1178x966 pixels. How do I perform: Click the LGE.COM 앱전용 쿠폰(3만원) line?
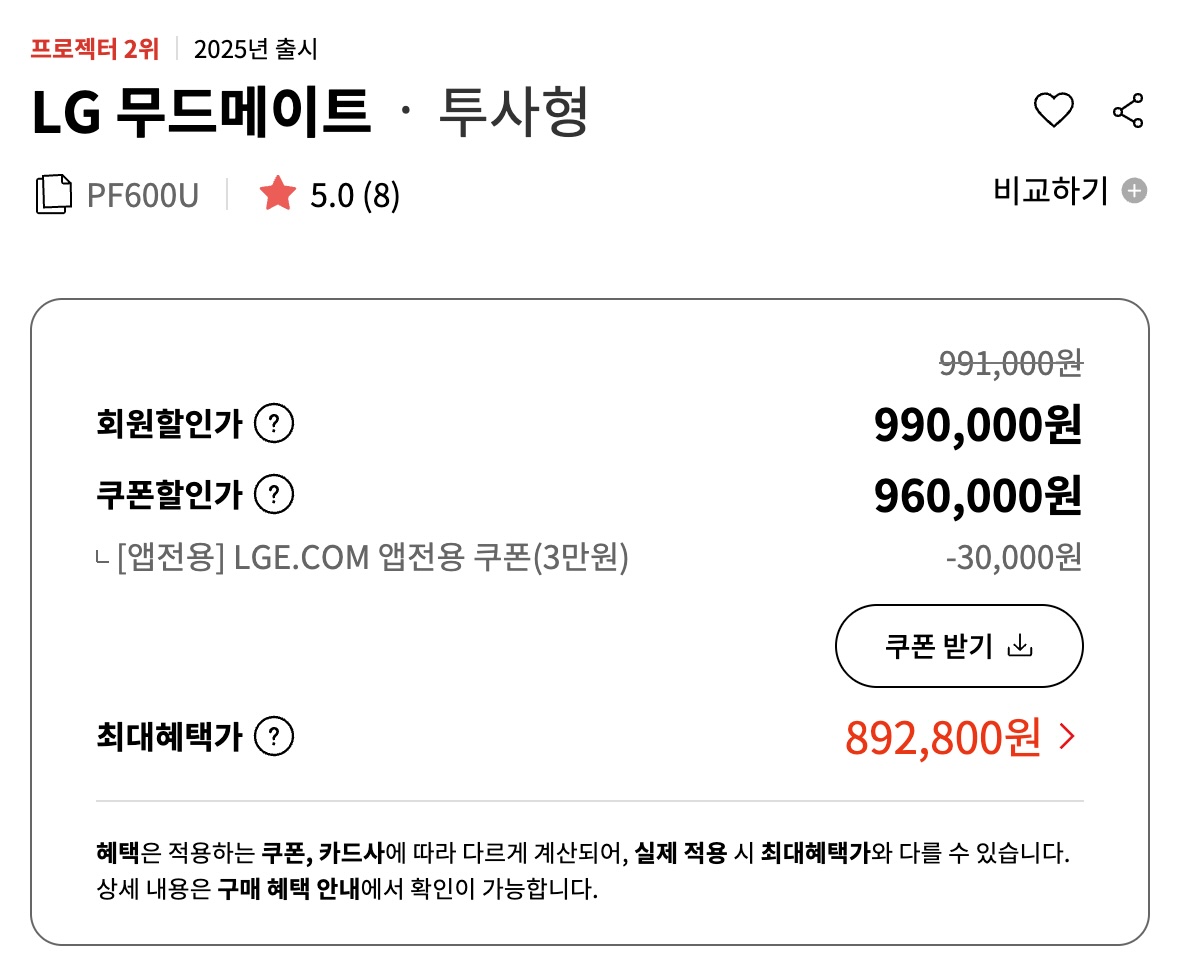[372, 557]
